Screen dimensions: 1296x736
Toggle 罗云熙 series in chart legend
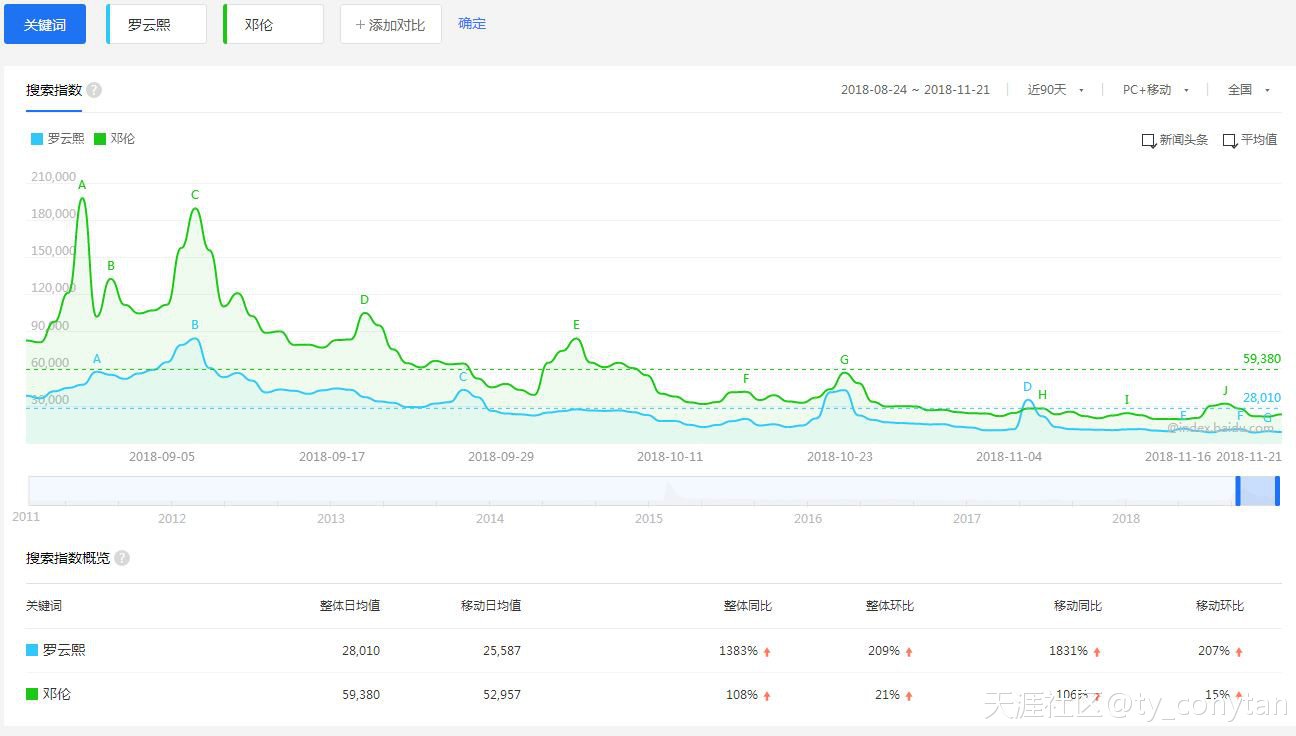[58, 139]
